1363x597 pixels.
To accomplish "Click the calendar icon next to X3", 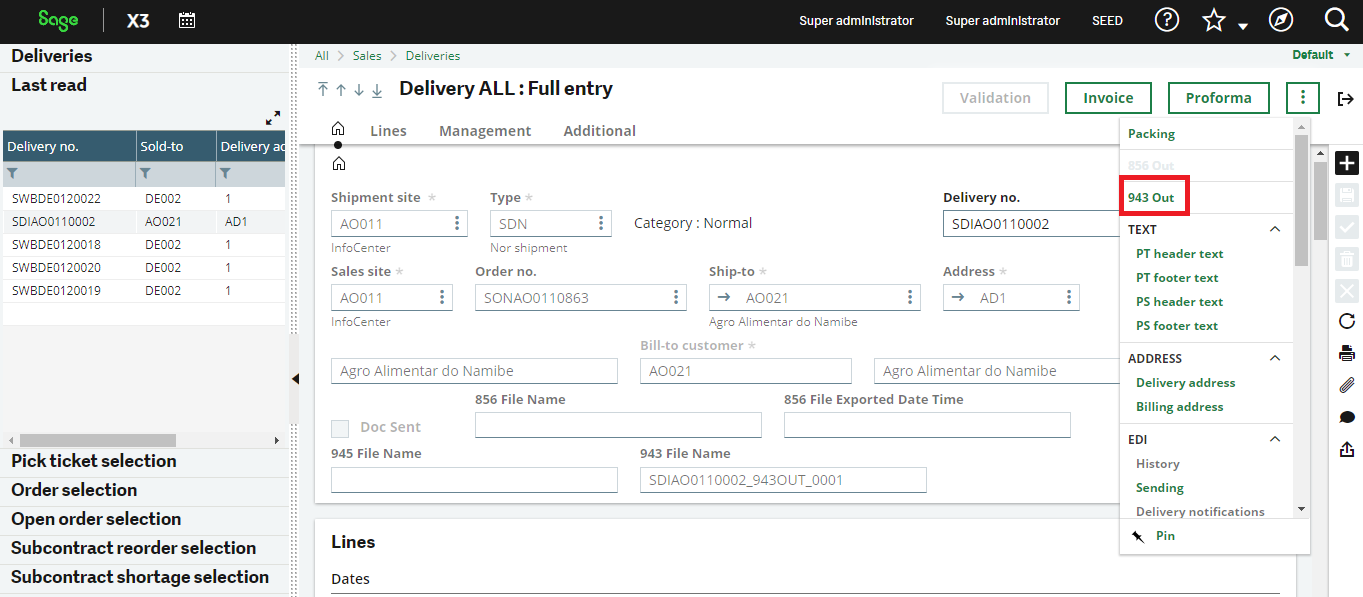I will click(x=186, y=19).
